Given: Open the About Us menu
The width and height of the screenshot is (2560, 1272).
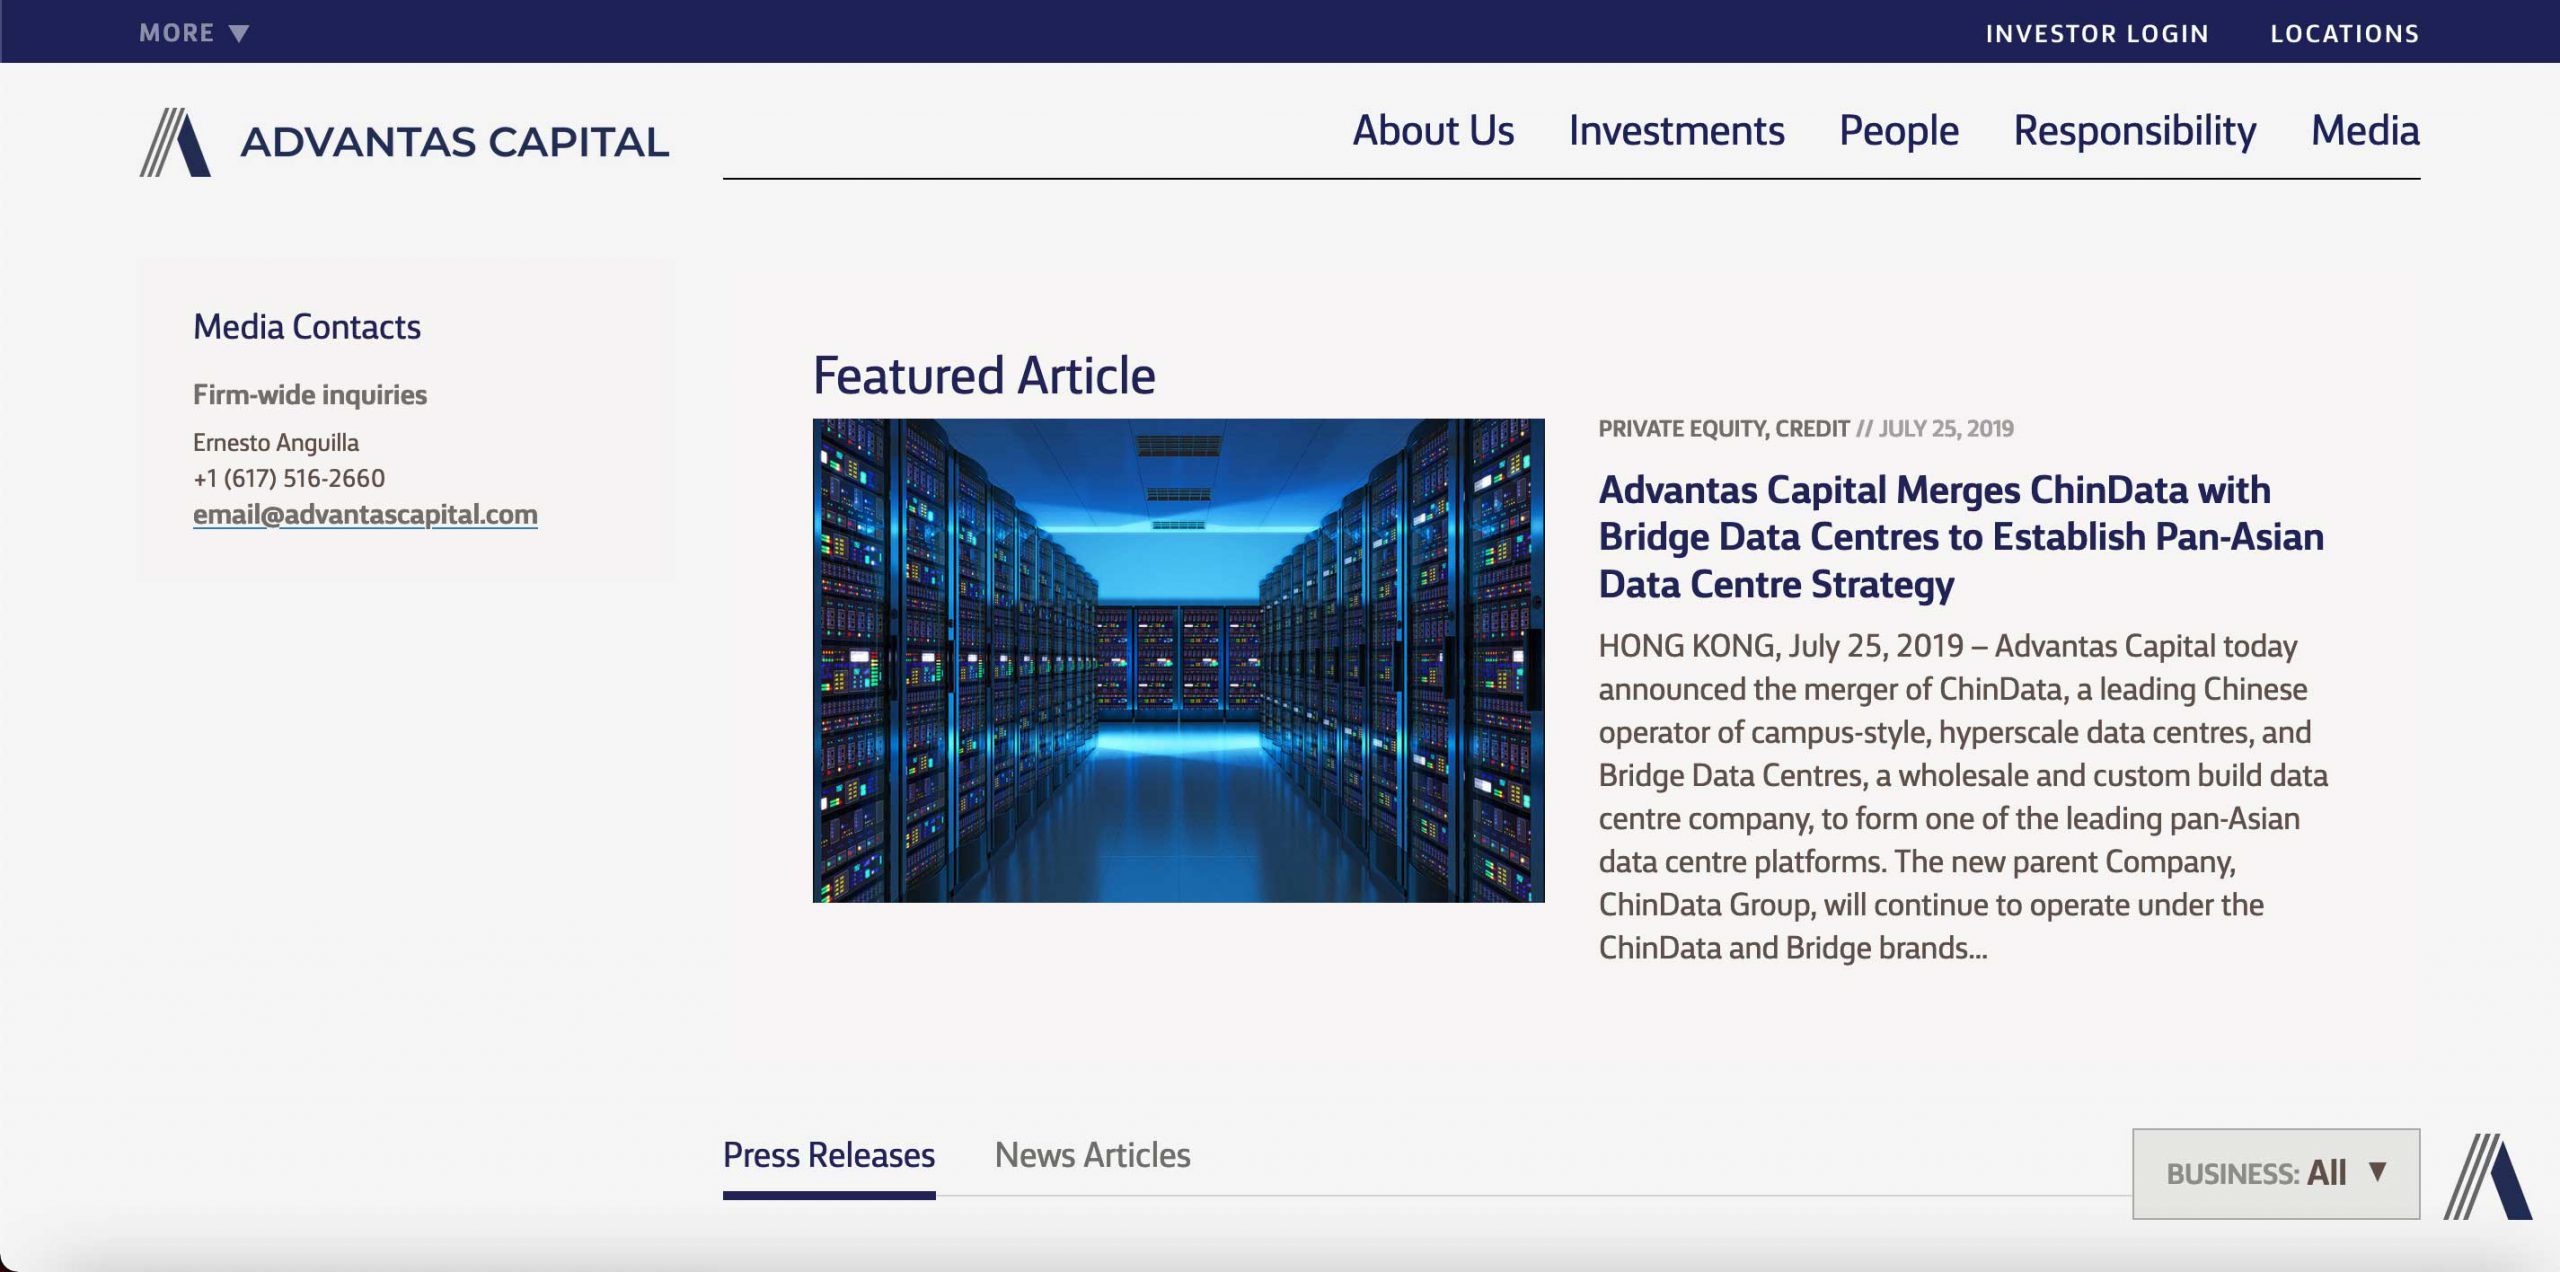Looking at the screenshot, I should [1433, 131].
